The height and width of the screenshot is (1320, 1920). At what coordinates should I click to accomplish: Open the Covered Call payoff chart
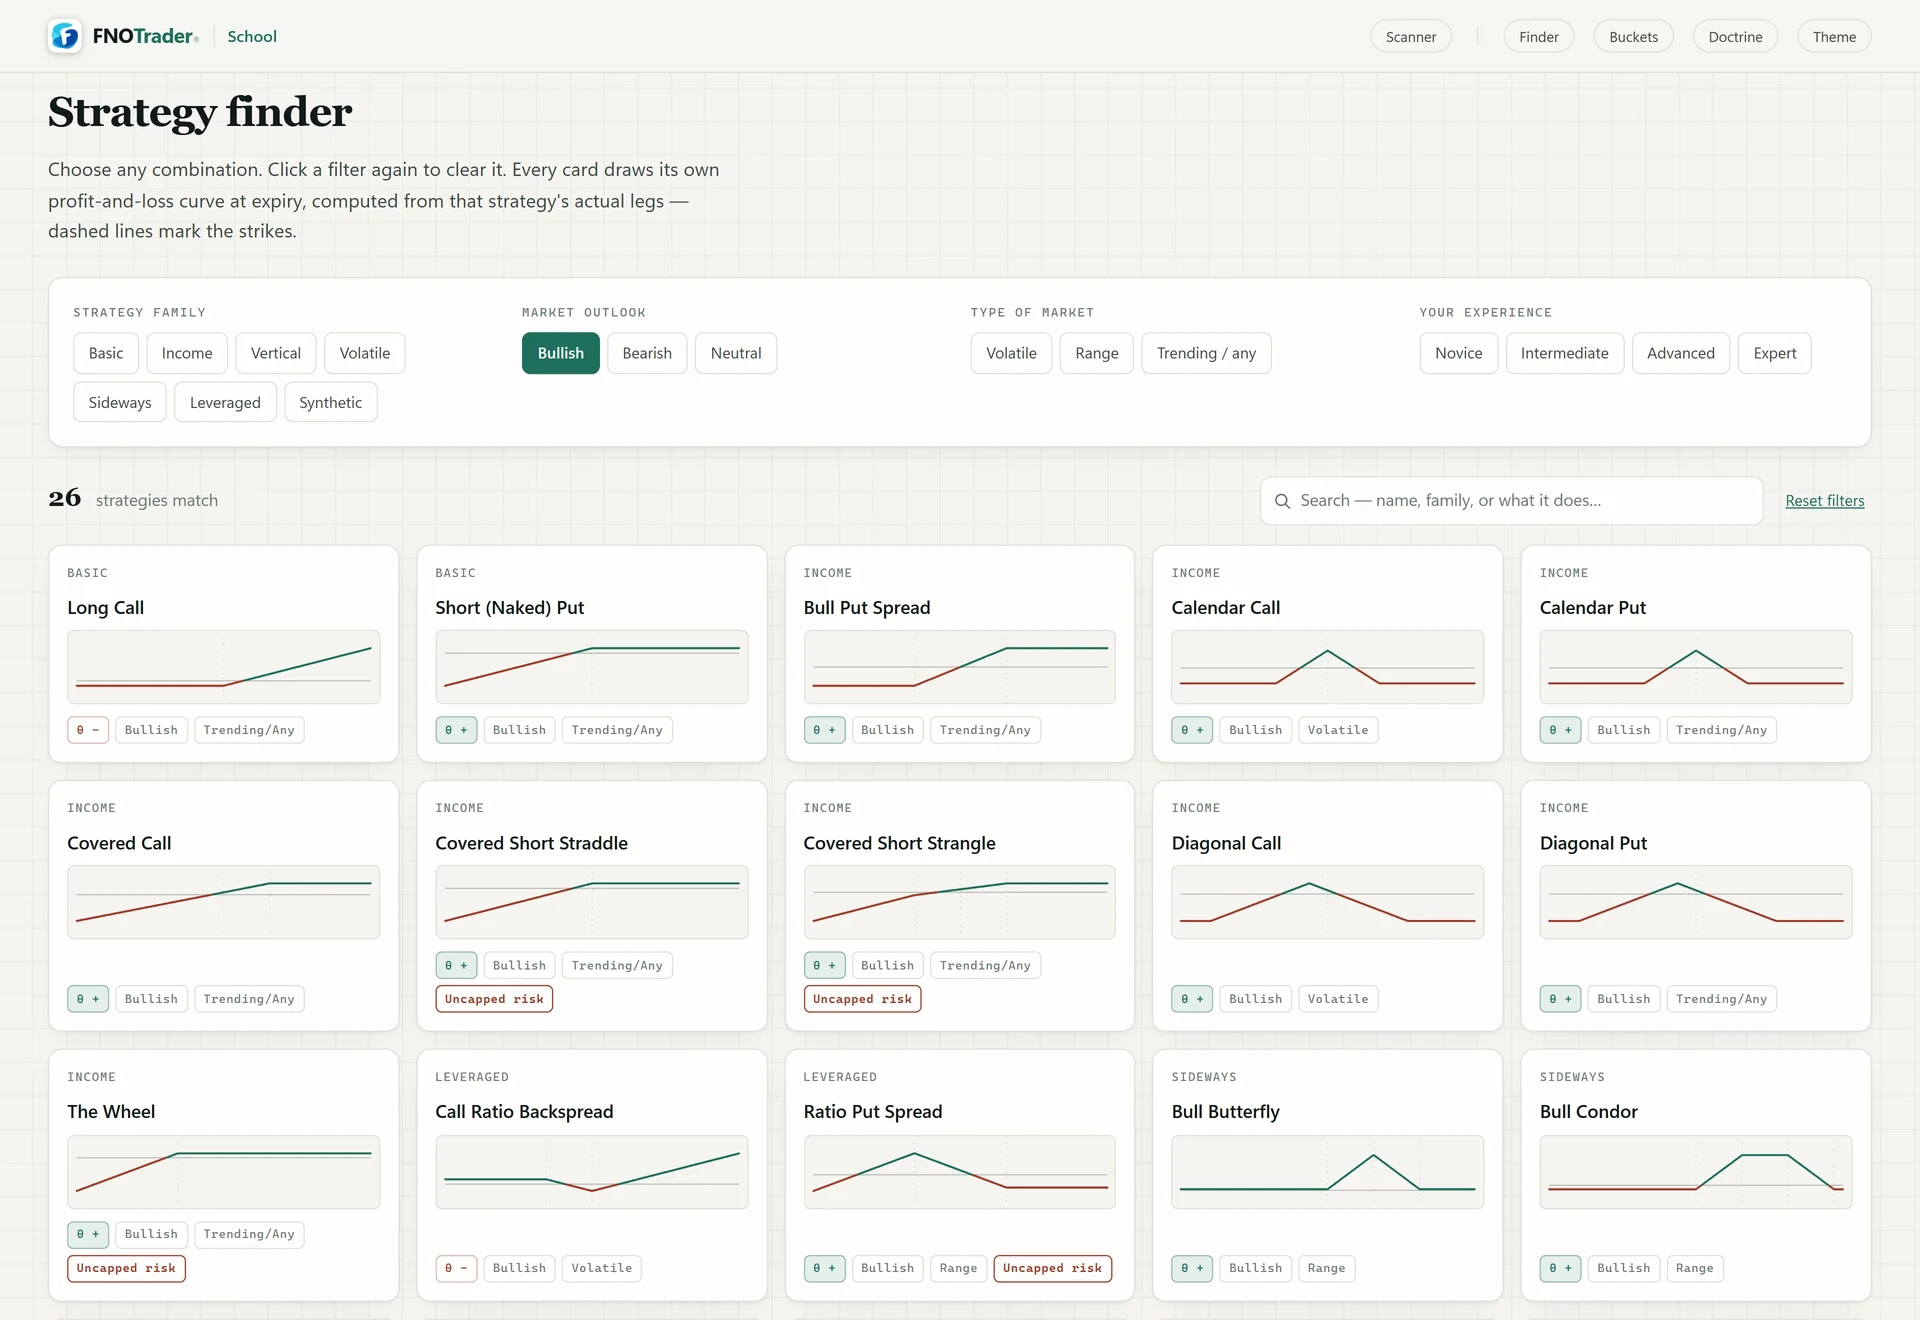pos(224,902)
